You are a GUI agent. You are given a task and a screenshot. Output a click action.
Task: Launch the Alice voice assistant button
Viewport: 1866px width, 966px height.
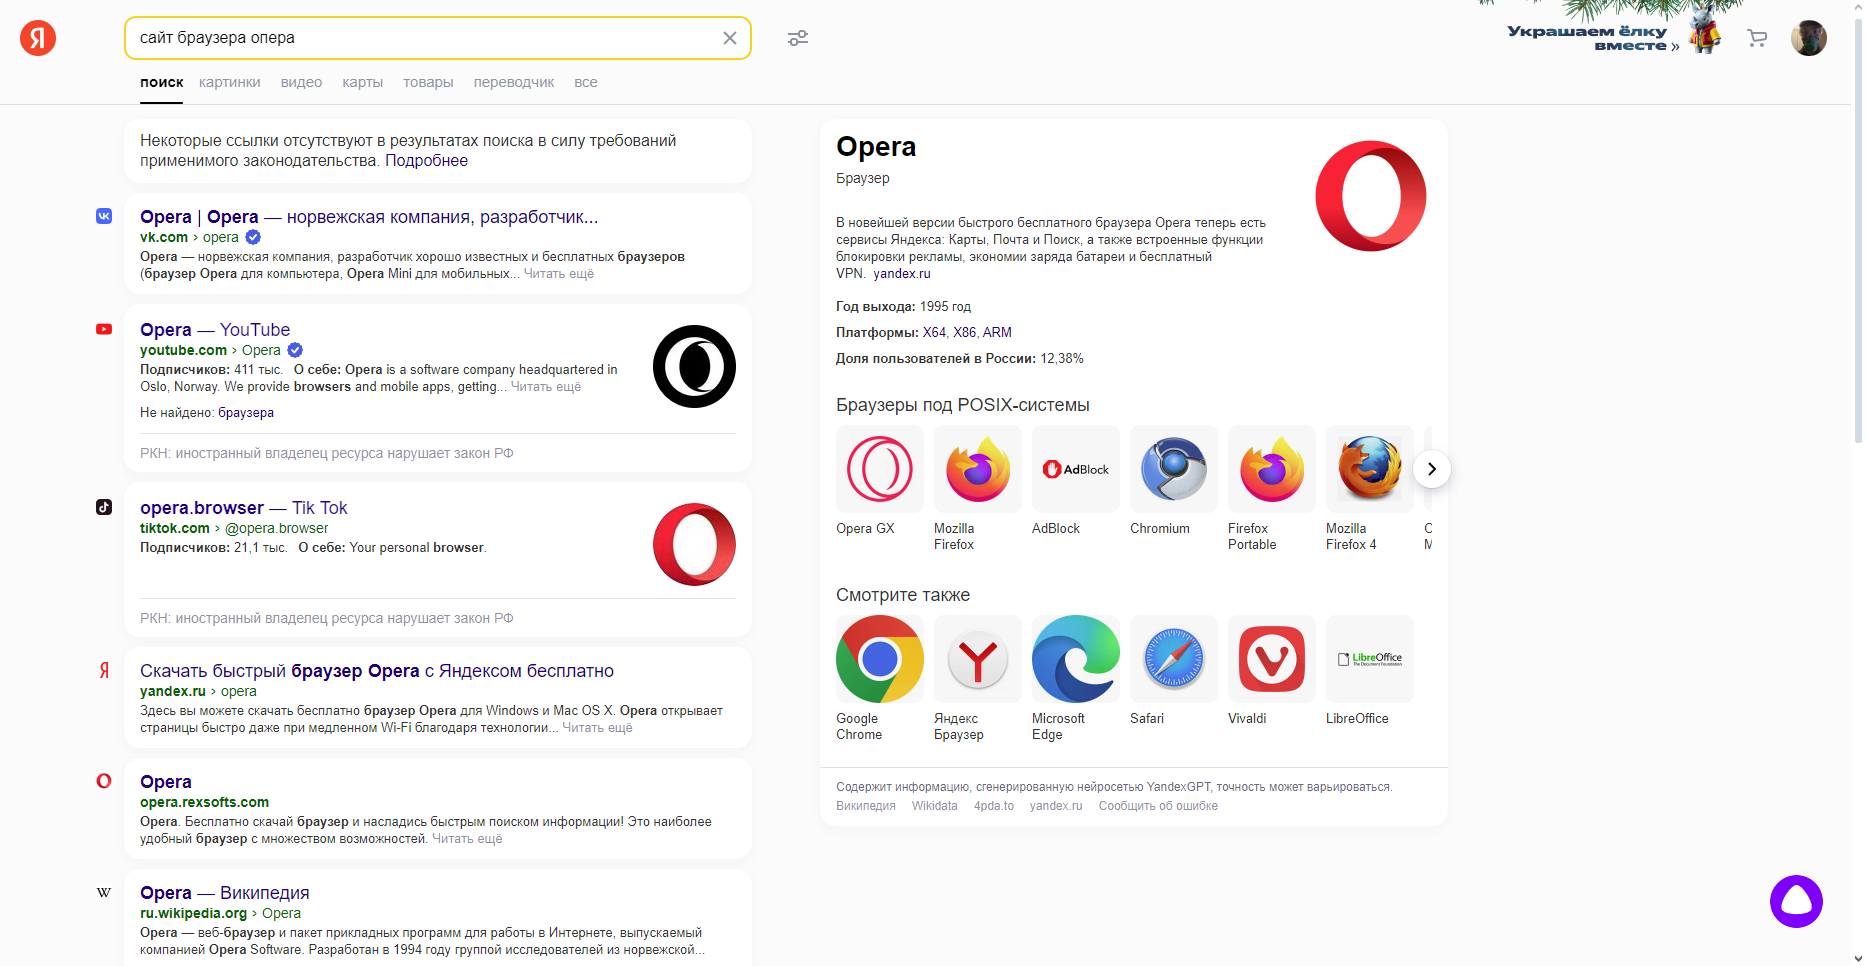click(x=1796, y=901)
